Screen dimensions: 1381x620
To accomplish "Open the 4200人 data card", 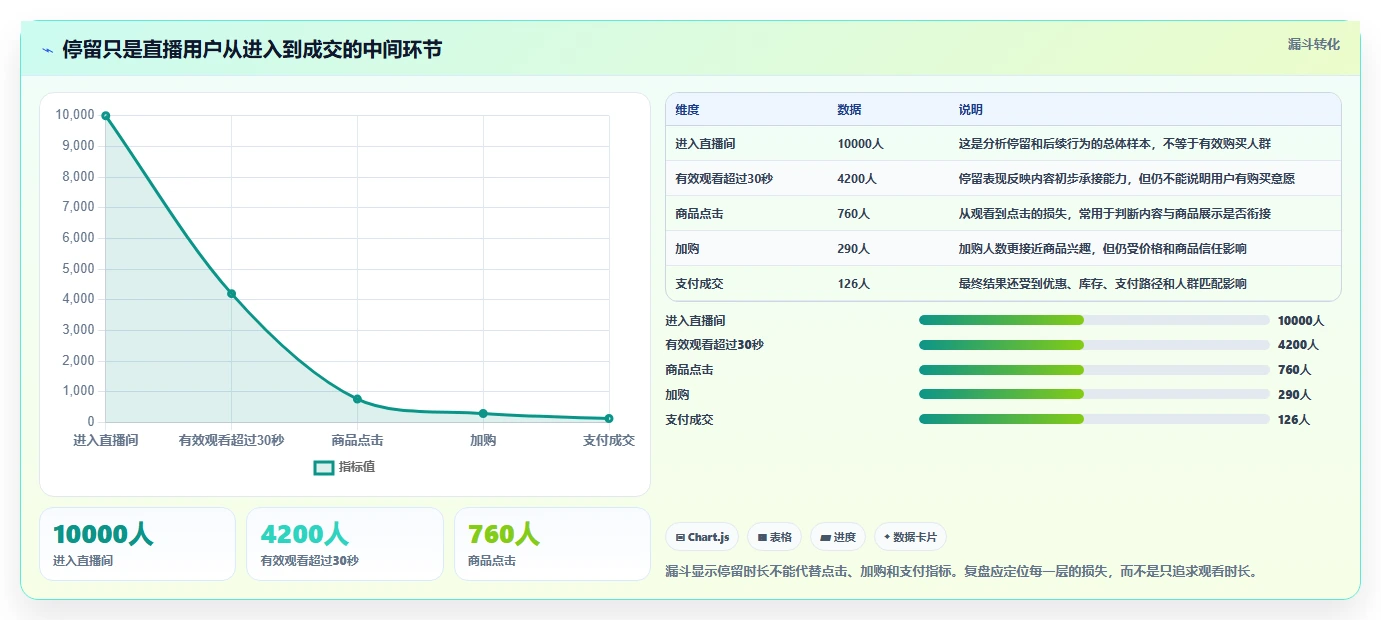I will coord(344,544).
